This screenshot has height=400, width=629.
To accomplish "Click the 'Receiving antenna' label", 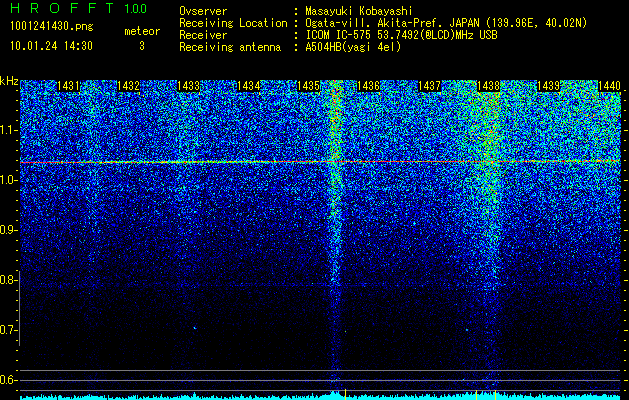I will point(230,47).
